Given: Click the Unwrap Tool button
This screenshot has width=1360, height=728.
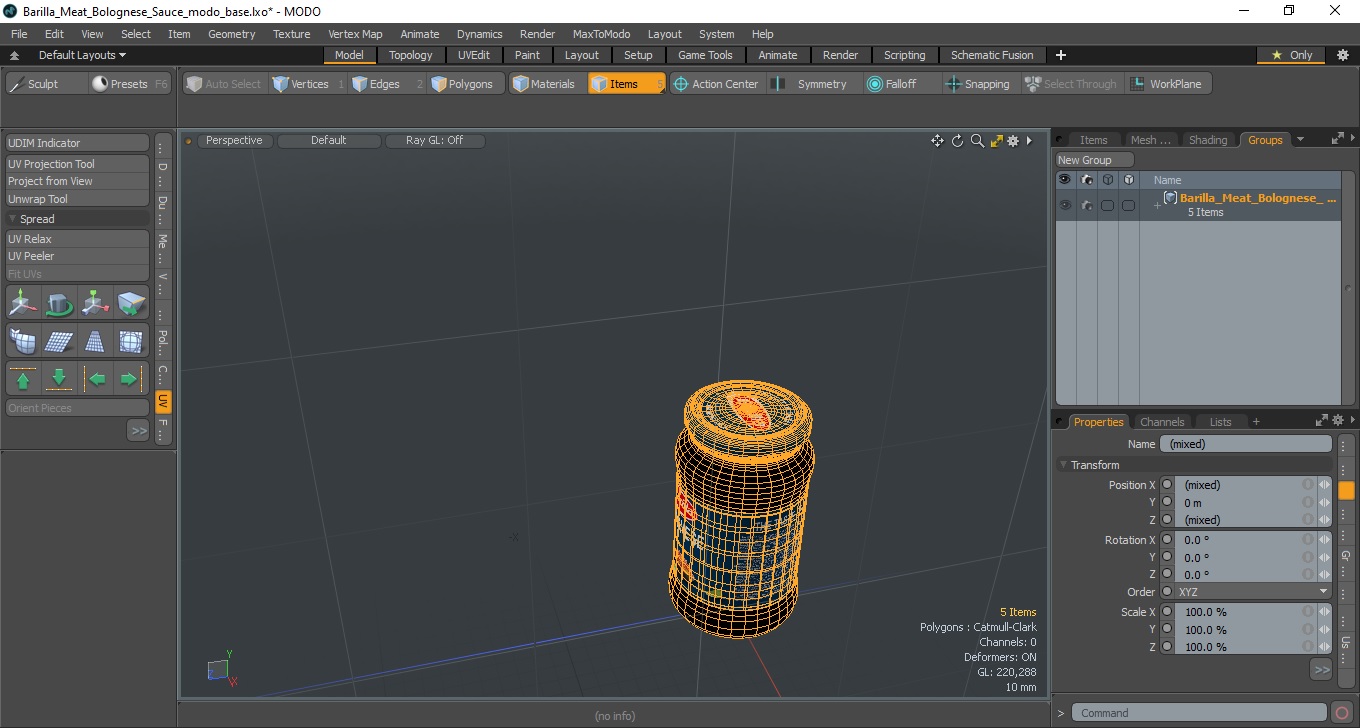Looking at the screenshot, I should coord(78,199).
